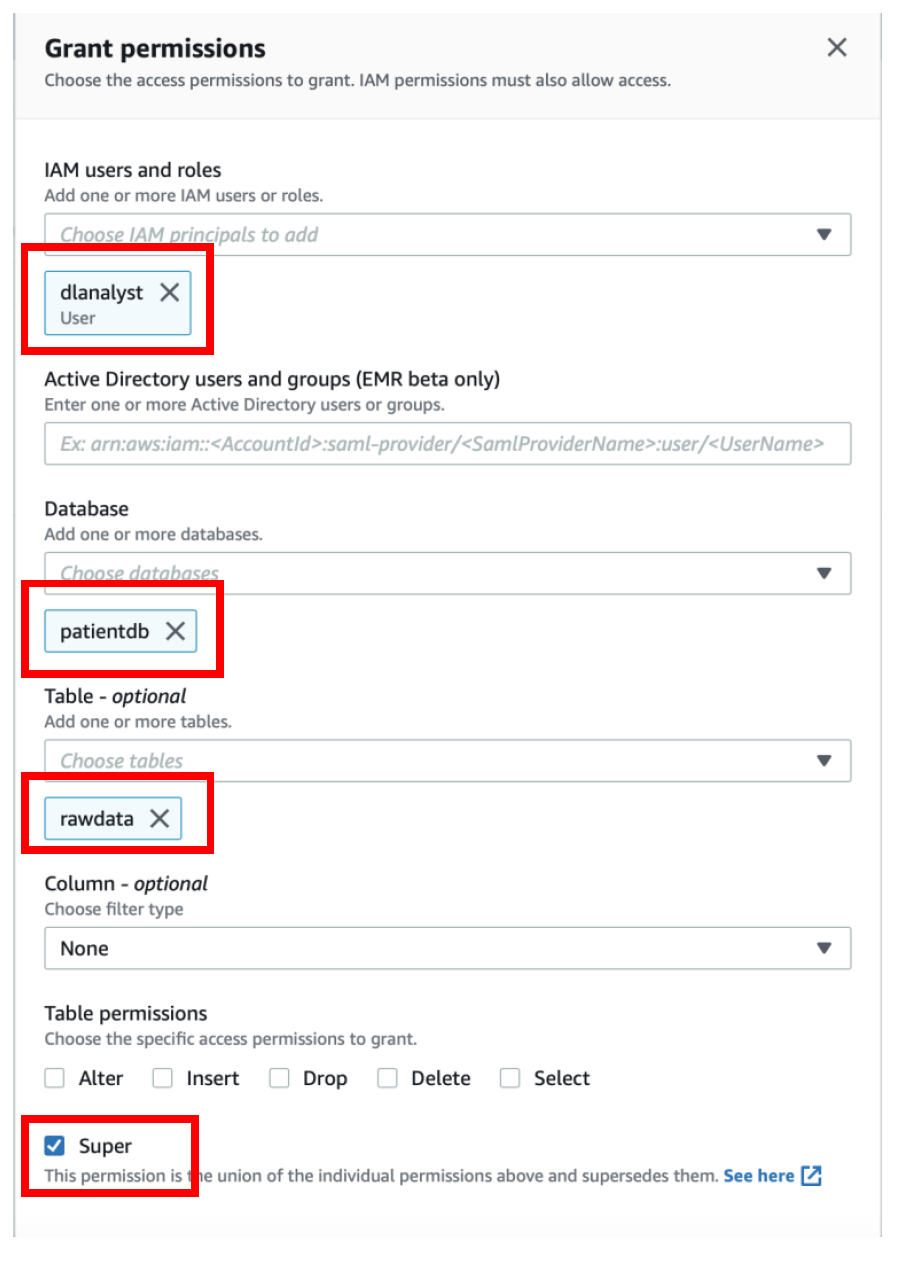Uncheck the Super permission checkbox
904x1270 pixels.
coord(54,1146)
